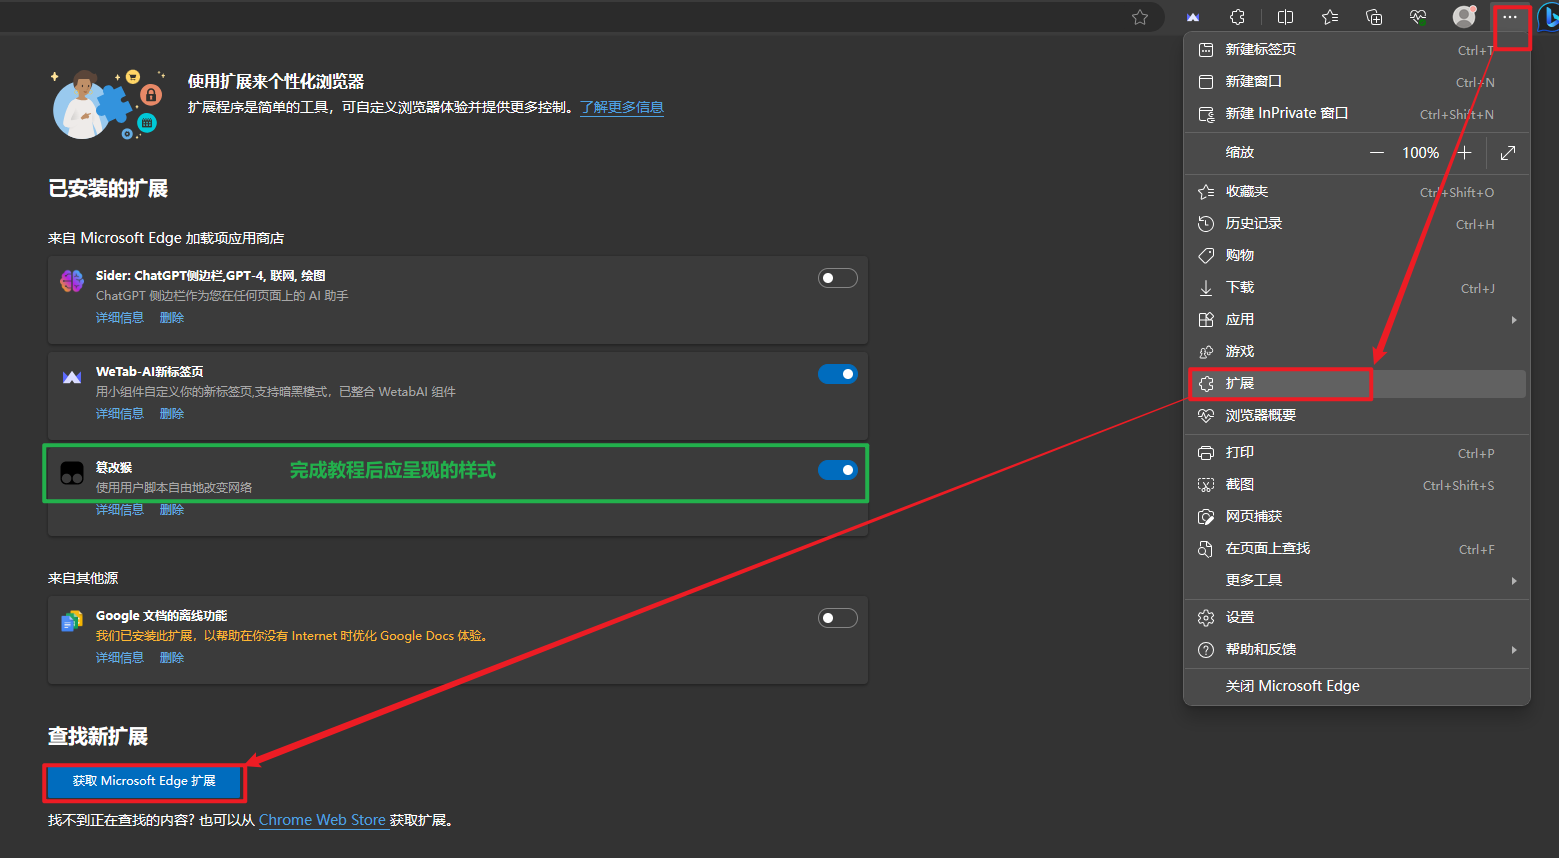Click 删除 for Sider ChatGPT extension

click(172, 318)
